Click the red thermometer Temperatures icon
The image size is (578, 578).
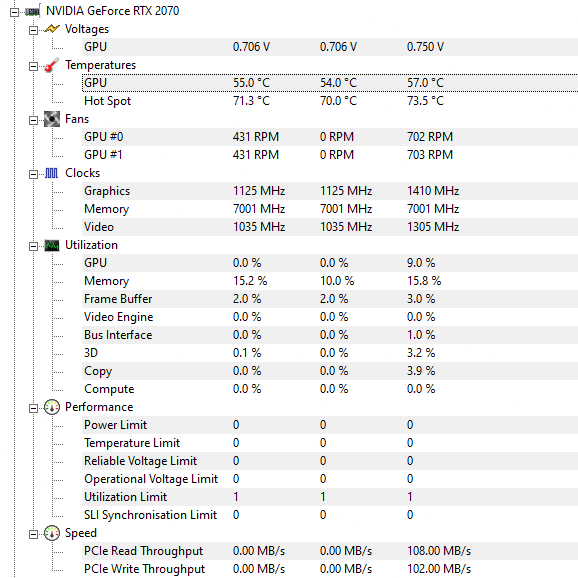point(52,65)
